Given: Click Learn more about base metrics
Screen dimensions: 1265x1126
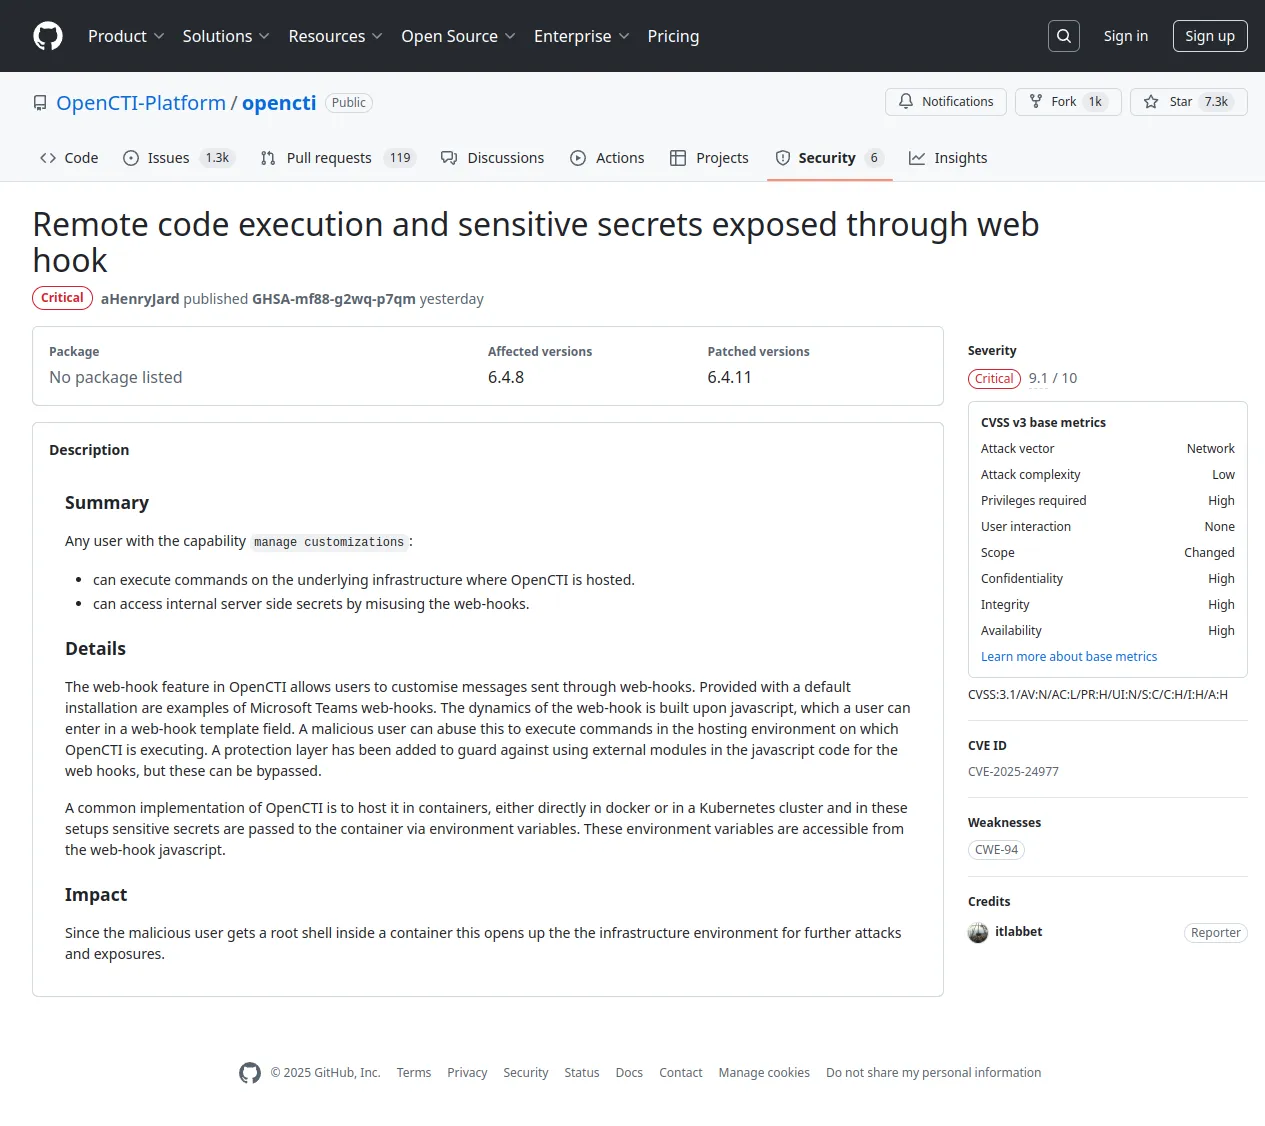Looking at the screenshot, I should click(x=1069, y=657).
